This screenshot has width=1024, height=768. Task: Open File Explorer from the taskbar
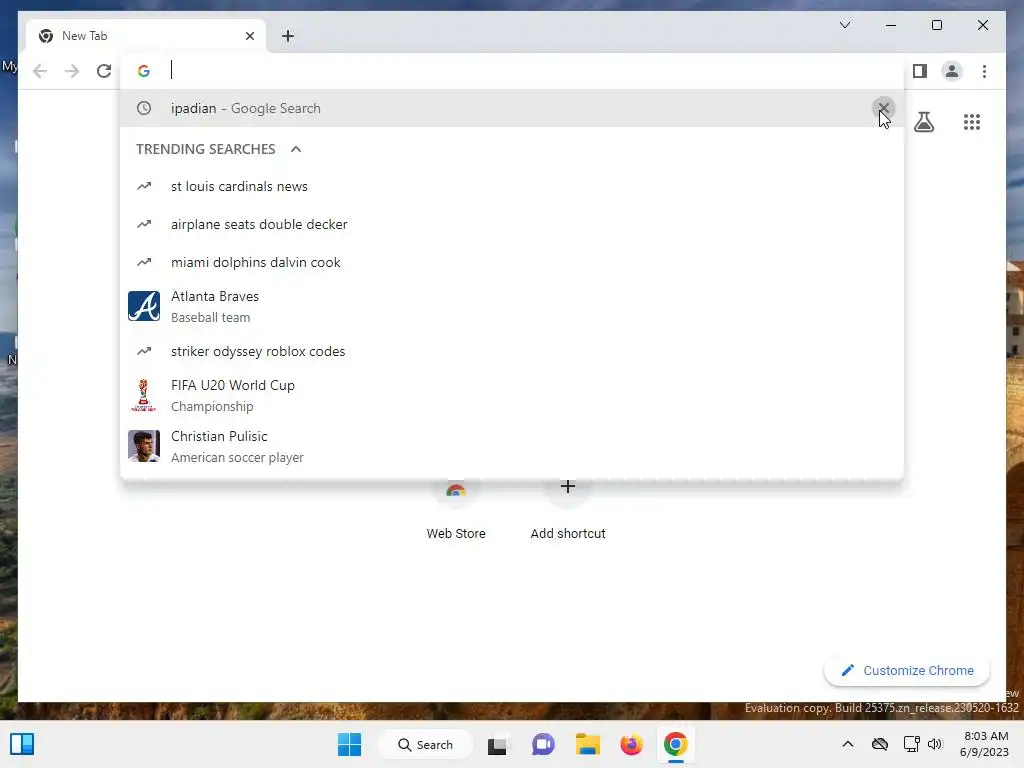point(587,744)
